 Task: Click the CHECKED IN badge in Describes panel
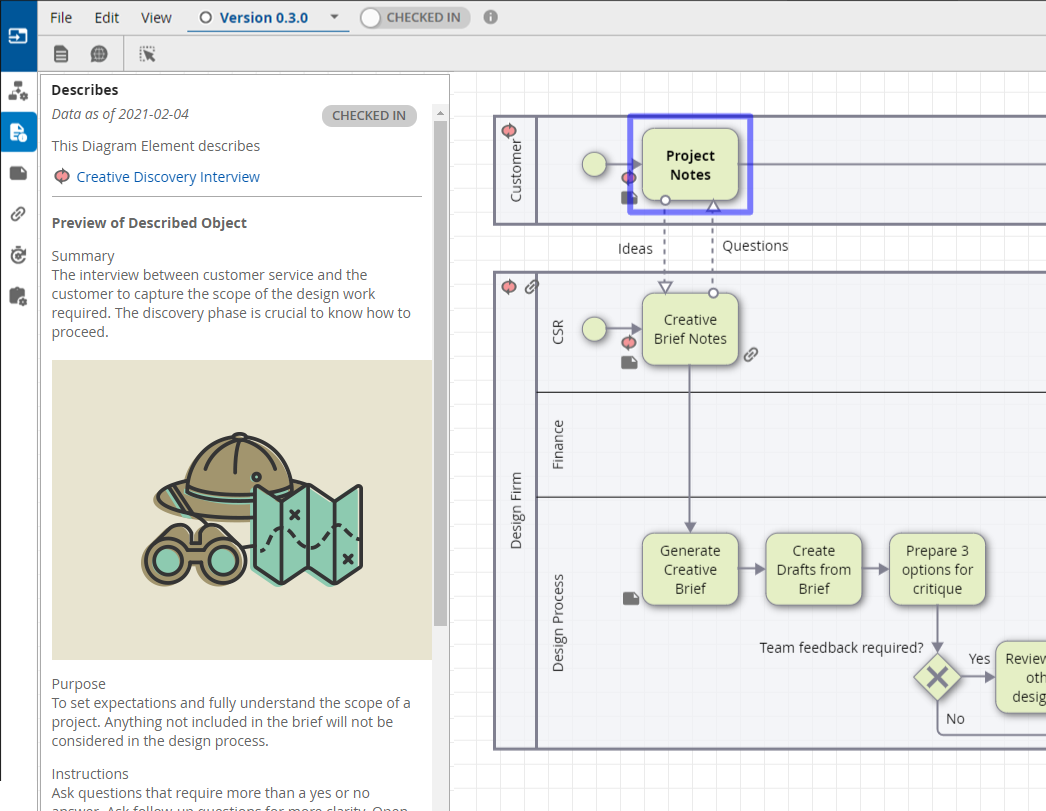369,116
